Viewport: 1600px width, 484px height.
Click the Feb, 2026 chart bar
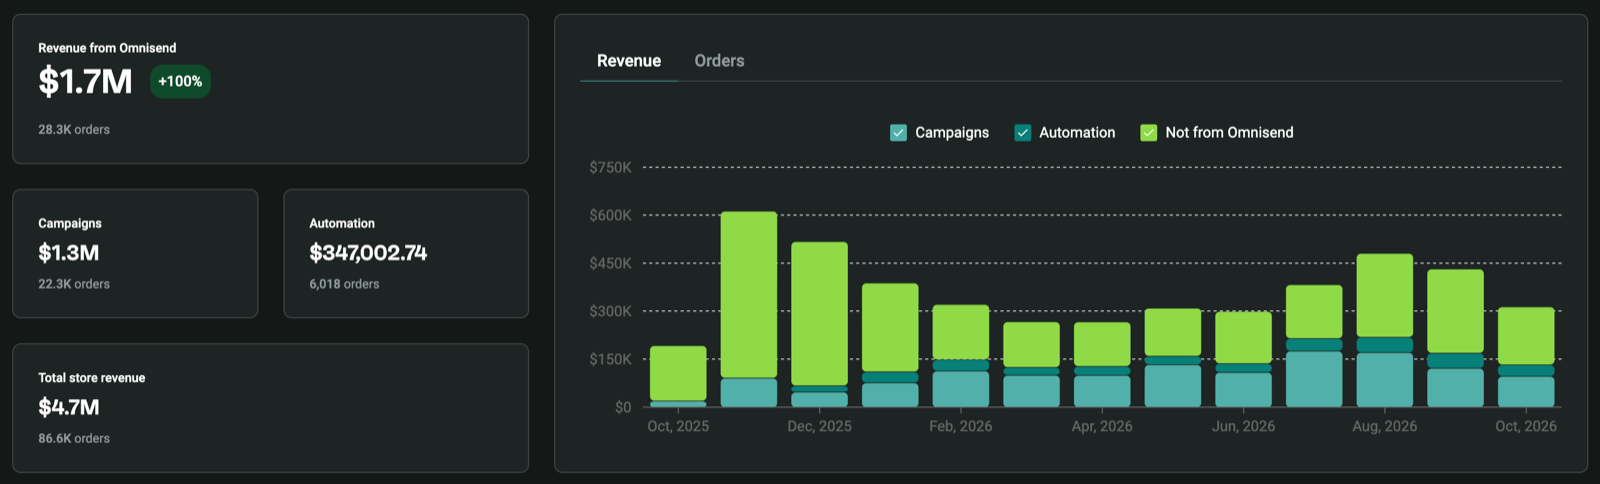point(961,356)
